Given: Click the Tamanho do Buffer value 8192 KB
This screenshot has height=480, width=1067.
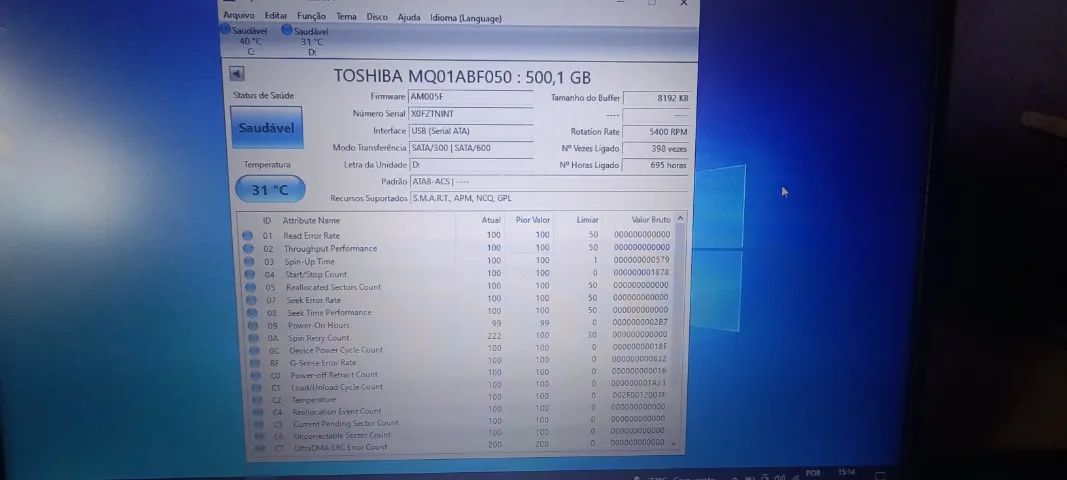Looking at the screenshot, I should [x=657, y=98].
